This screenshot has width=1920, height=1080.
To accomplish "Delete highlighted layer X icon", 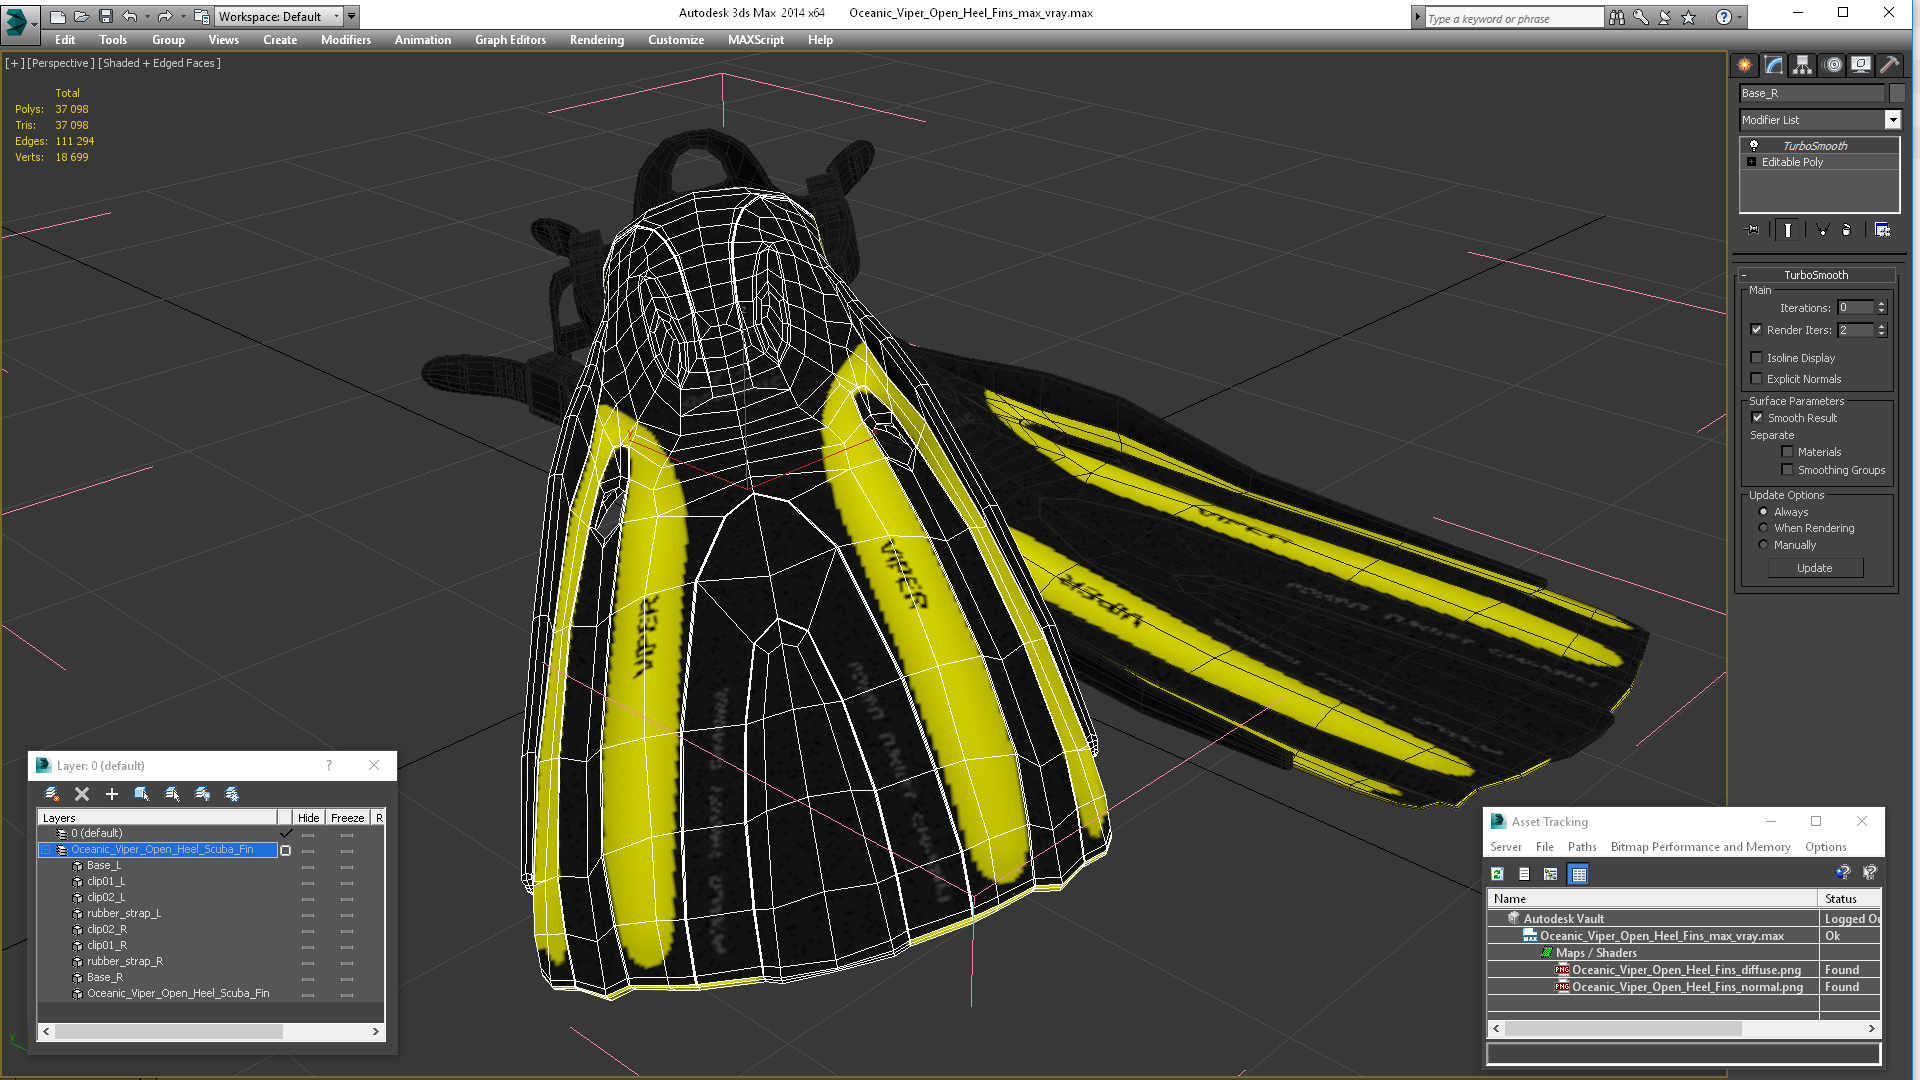I will click(x=82, y=794).
